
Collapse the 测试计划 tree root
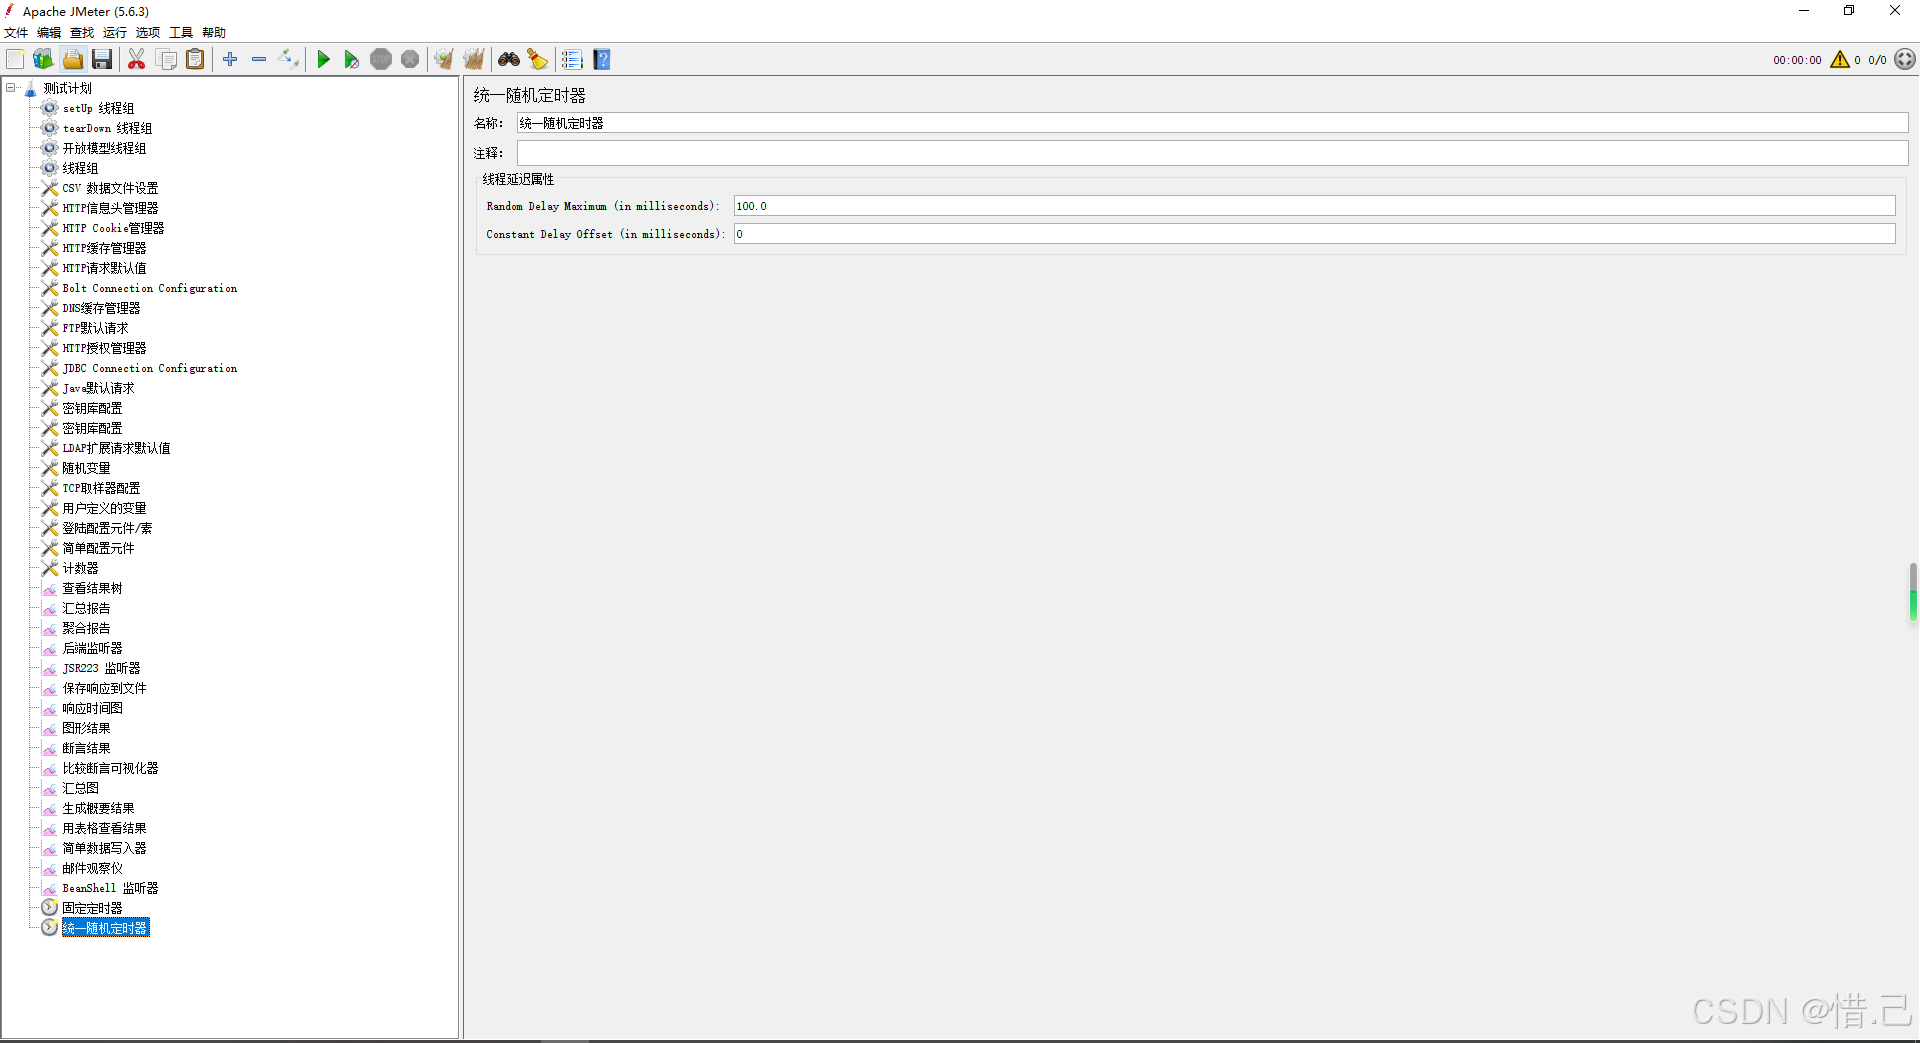11,88
